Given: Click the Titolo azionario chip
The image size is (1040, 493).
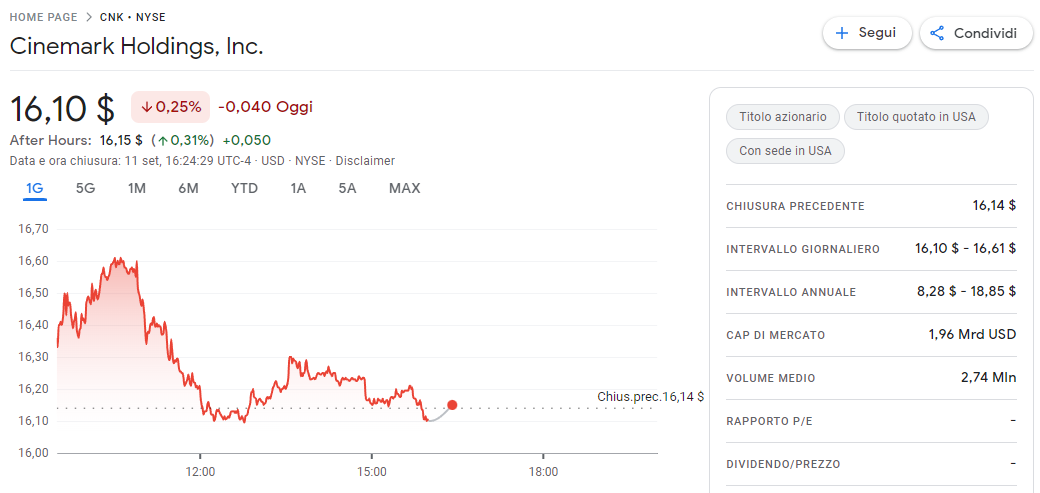Looking at the screenshot, I should point(783,117).
